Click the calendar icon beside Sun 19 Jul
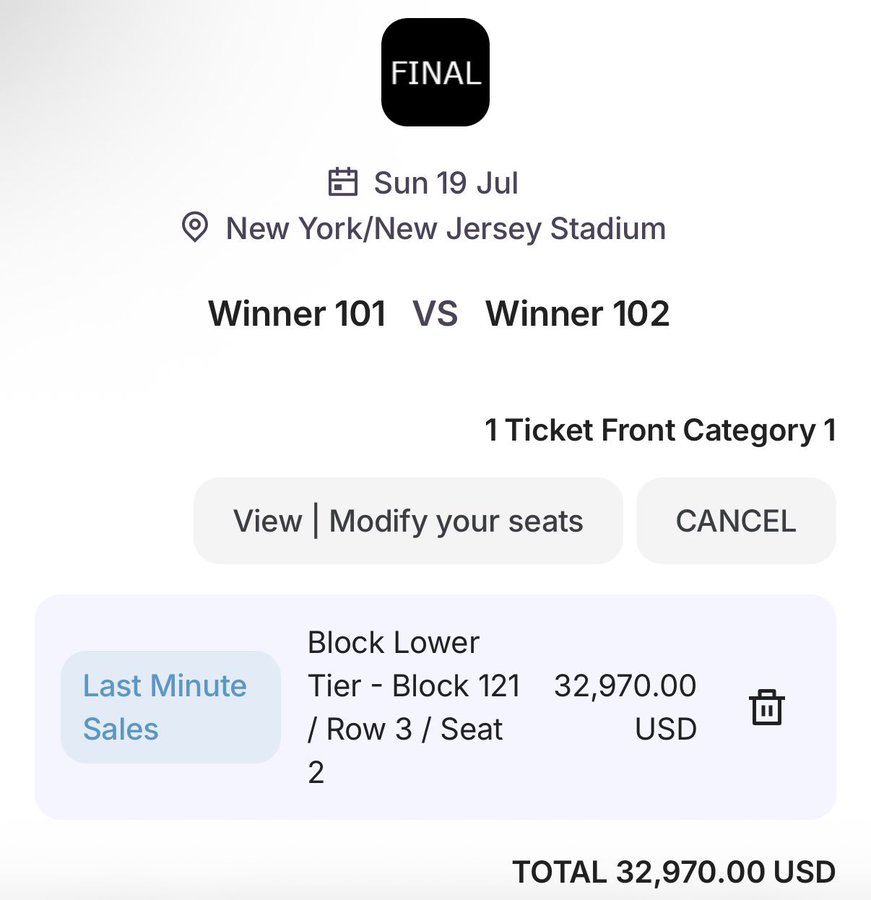Viewport: 871px width, 900px height. (x=343, y=182)
